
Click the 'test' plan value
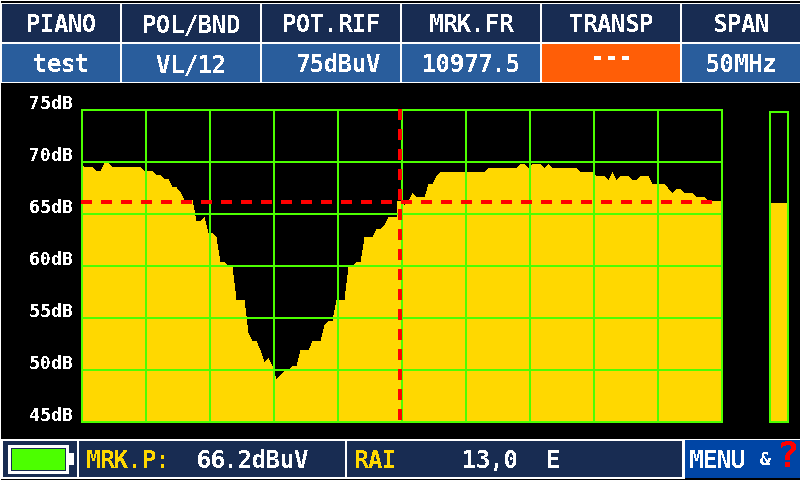(61, 63)
